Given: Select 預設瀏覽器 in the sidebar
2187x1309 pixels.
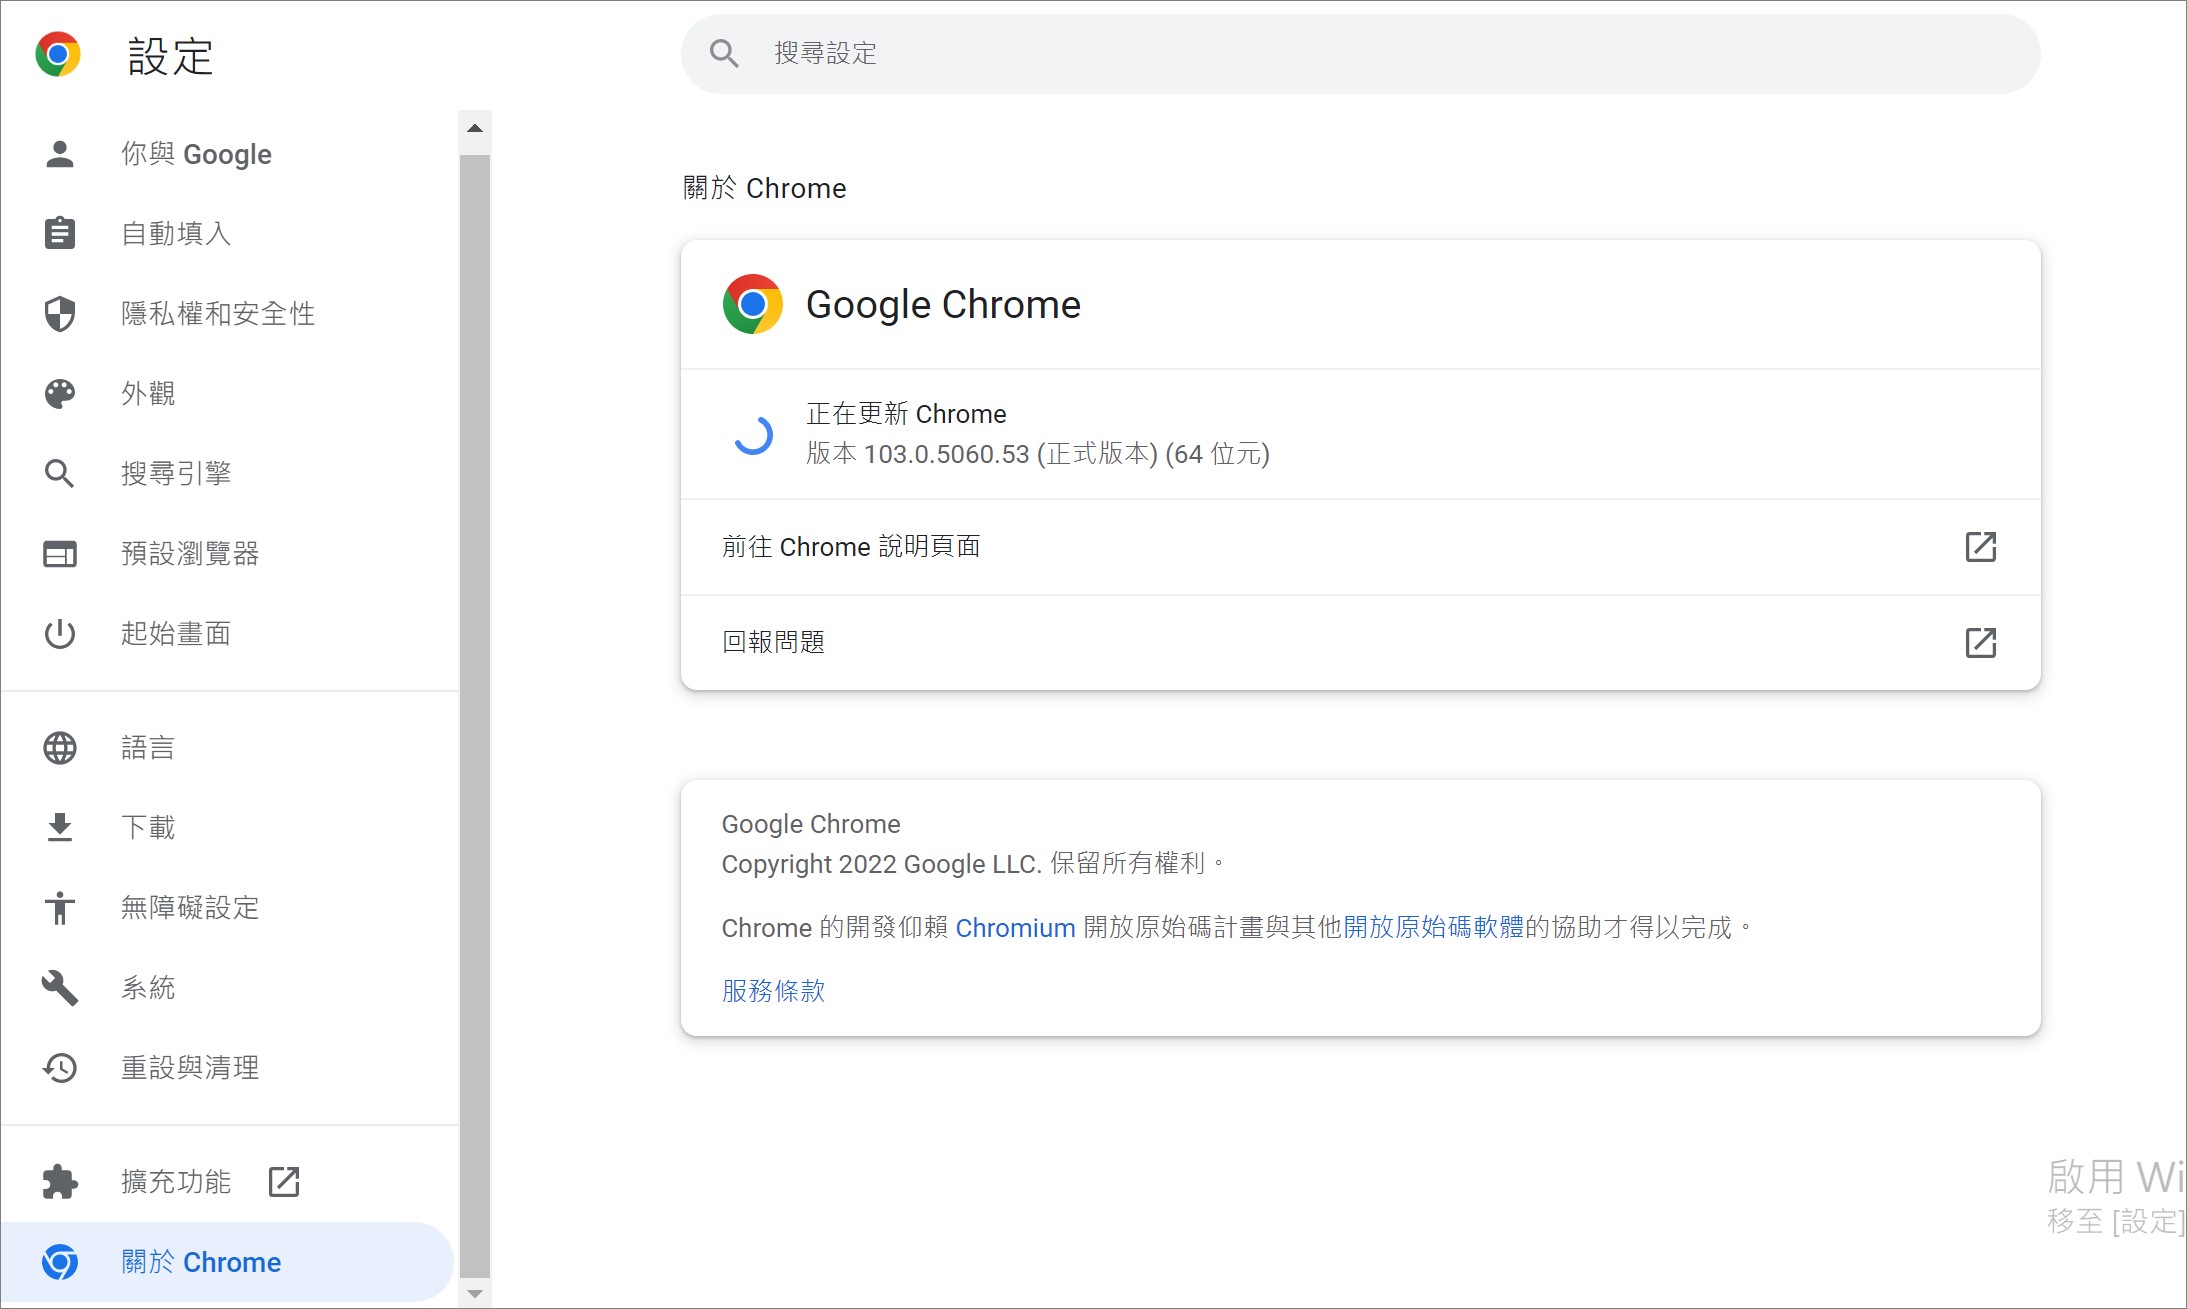Looking at the screenshot, I should point(190,554).
